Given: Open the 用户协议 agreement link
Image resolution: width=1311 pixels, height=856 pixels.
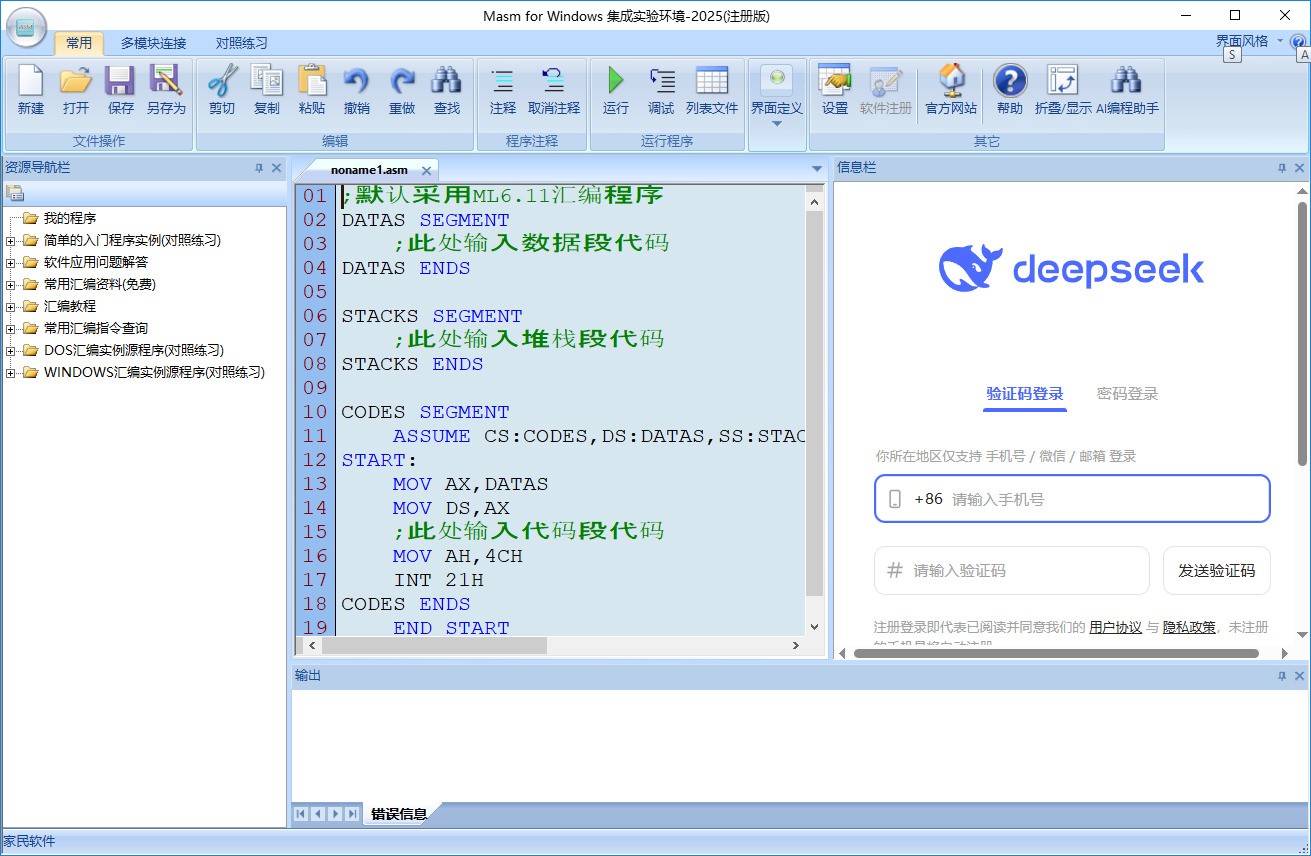Looking at the screenshot, I should tap(1115, 627).
